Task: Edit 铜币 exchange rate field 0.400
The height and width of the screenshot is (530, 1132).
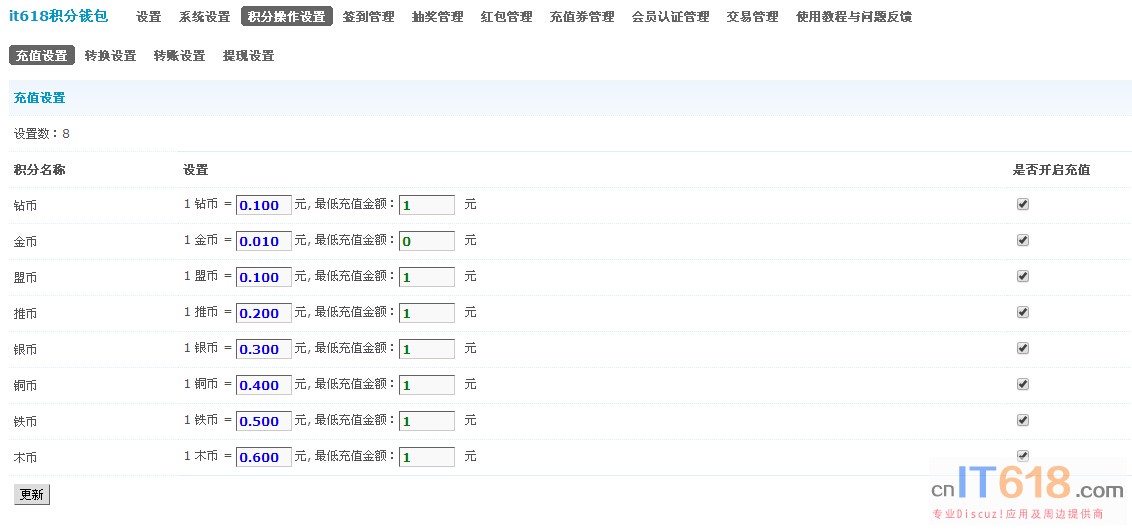Action: 264,386
